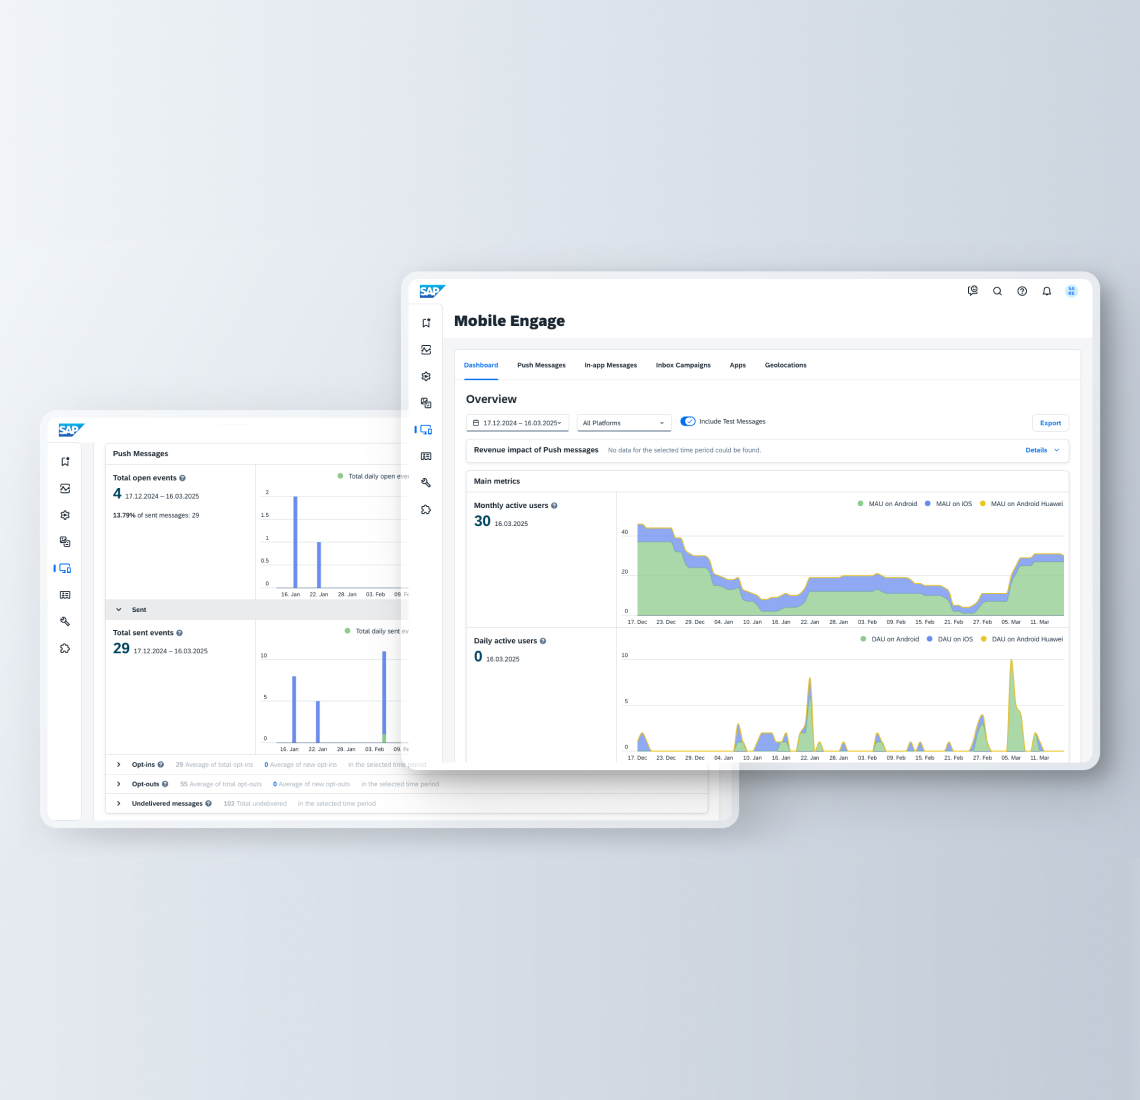Open the All Platforms dropdown

pyautogui.click(x=623, y=422)
